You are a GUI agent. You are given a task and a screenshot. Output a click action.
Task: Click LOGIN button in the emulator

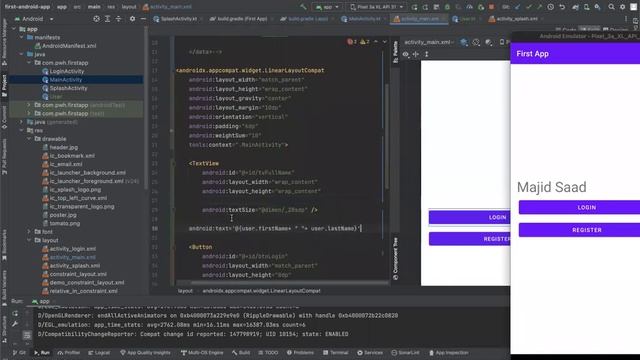click(x=579, y=207)
